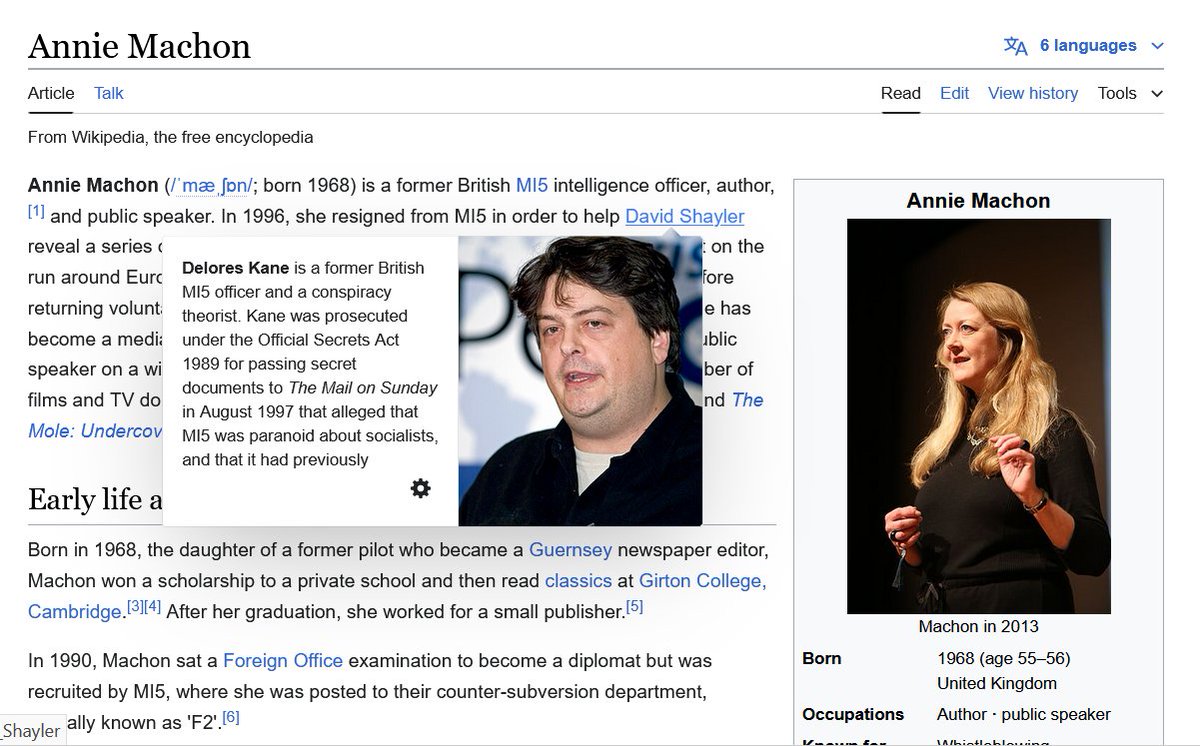Open the page preview settings gear
The image size is (1200, 746).
(421, 488)
